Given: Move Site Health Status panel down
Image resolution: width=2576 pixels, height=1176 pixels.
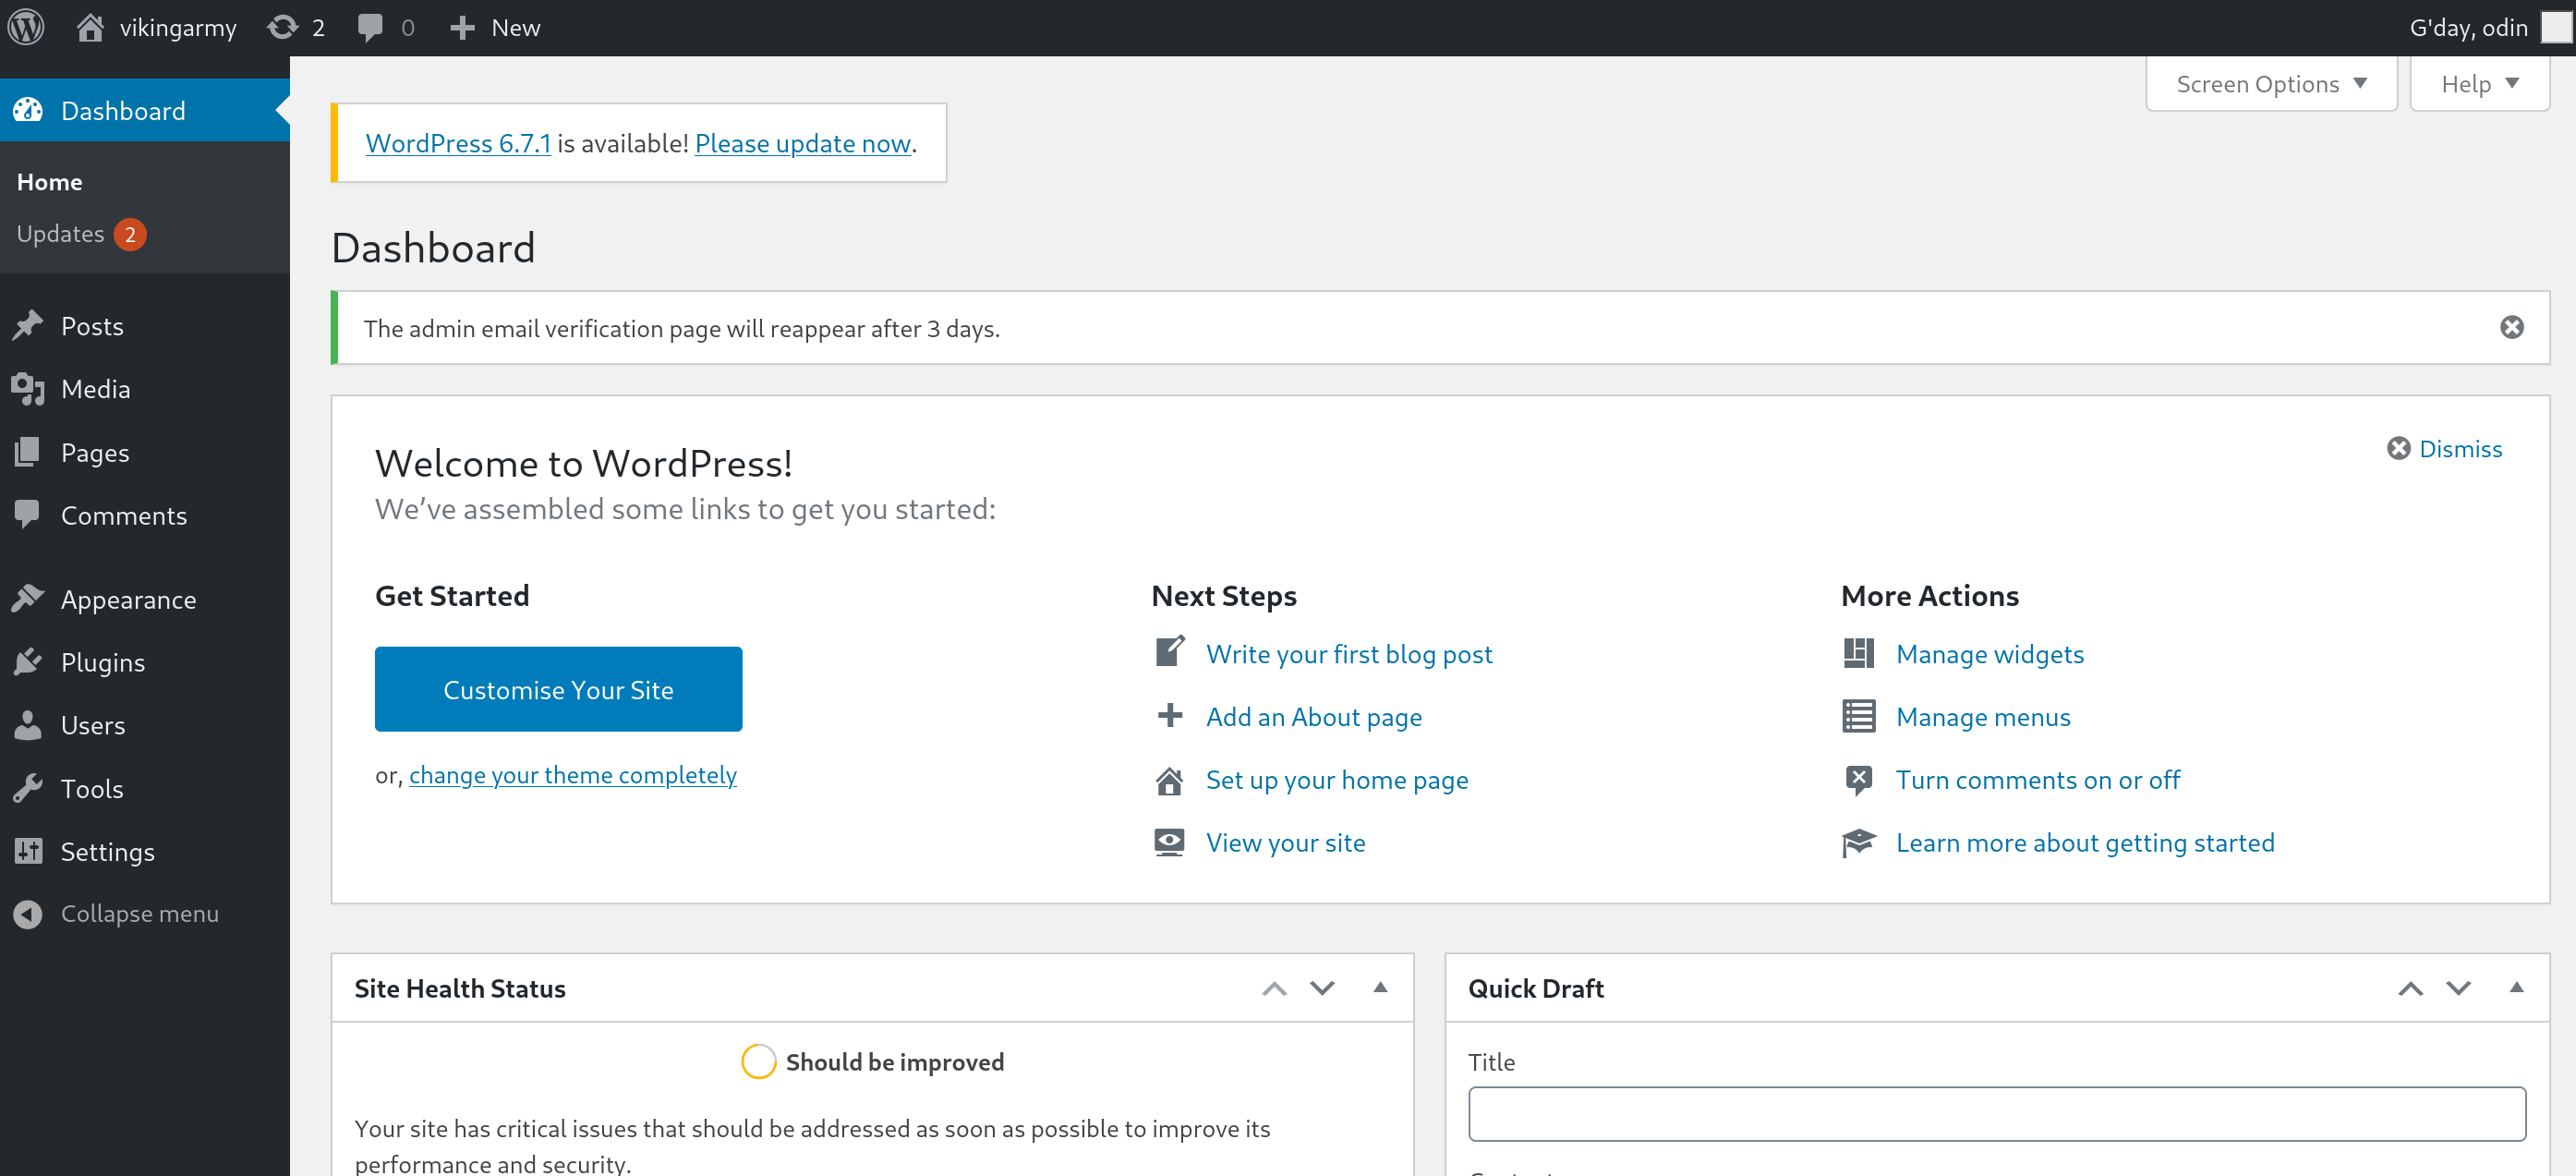Looking at the screenshot, I should coord(1322,988).
